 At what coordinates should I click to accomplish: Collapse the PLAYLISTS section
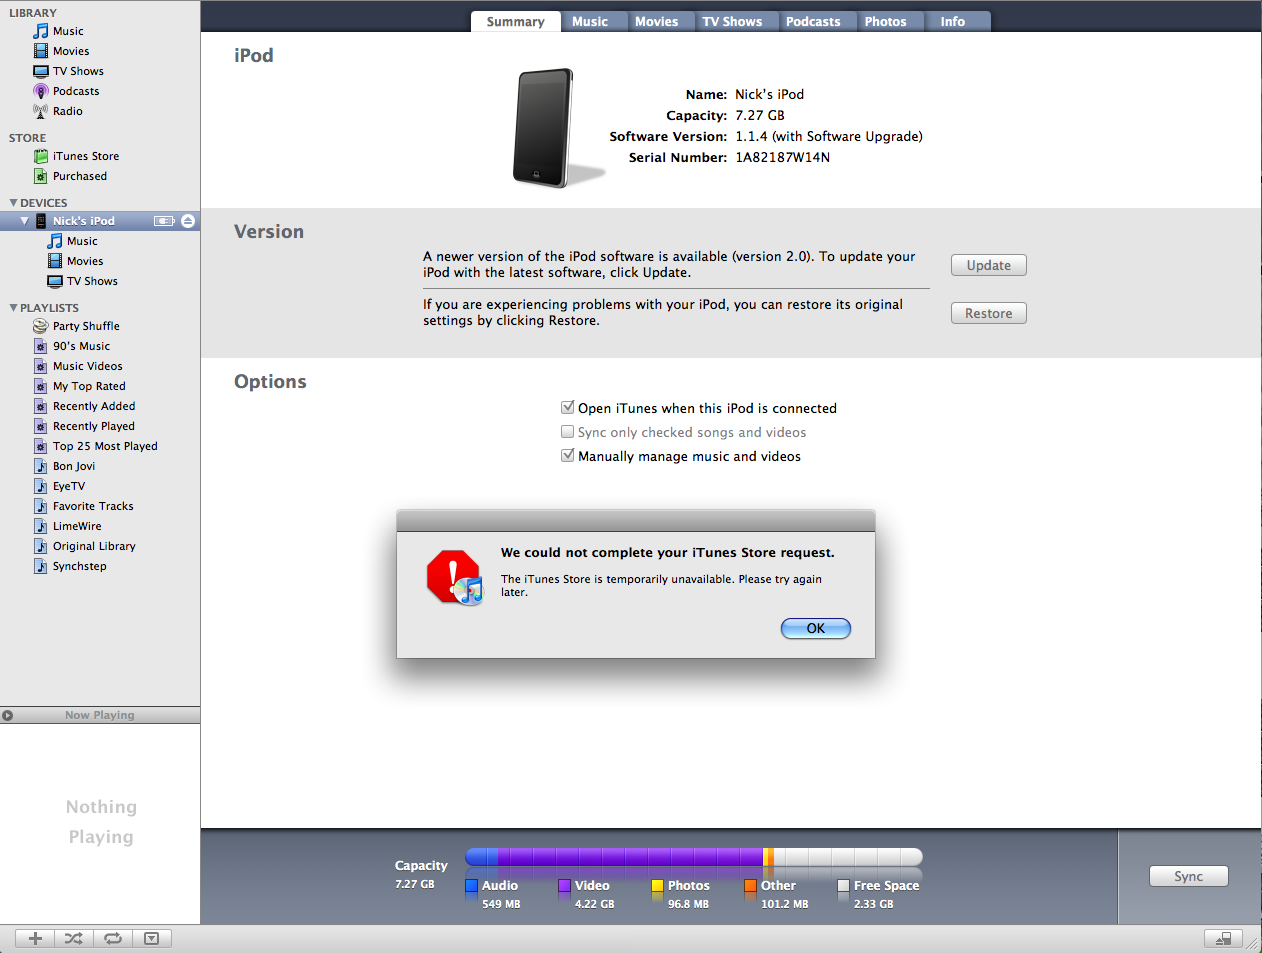click(13, 308)
